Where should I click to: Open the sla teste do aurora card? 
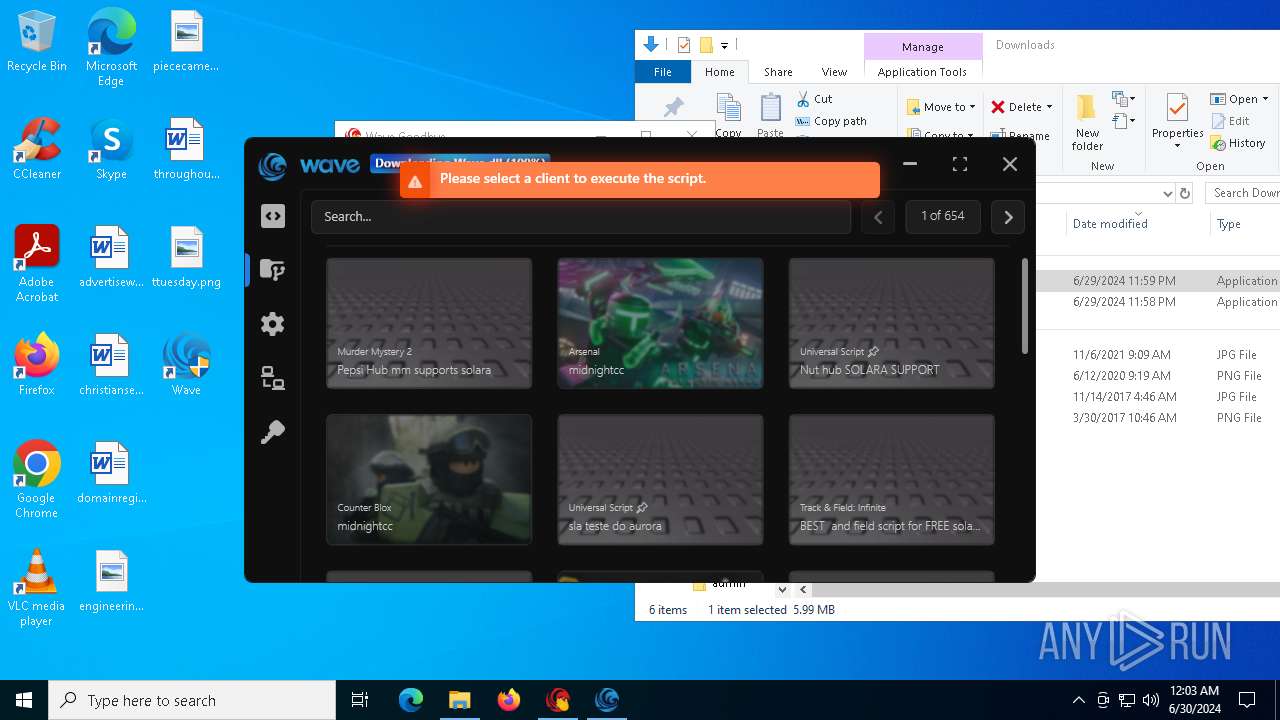tap(660, 479)
